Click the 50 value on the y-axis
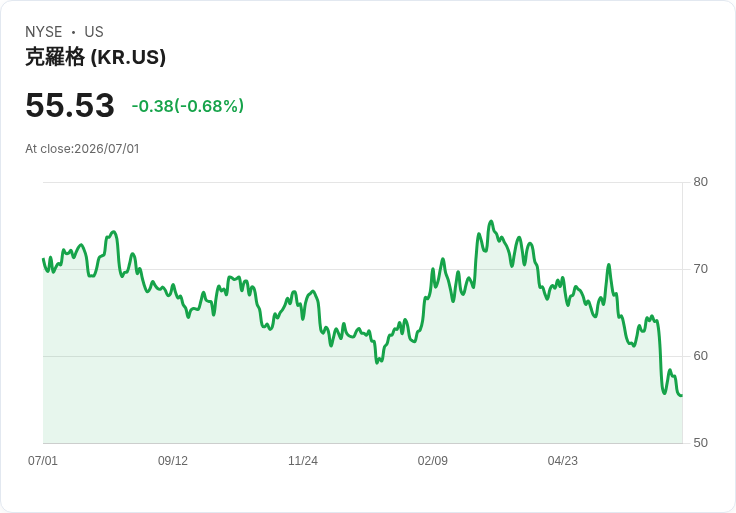This screenshot has height=513, width=736. (700, 443)
